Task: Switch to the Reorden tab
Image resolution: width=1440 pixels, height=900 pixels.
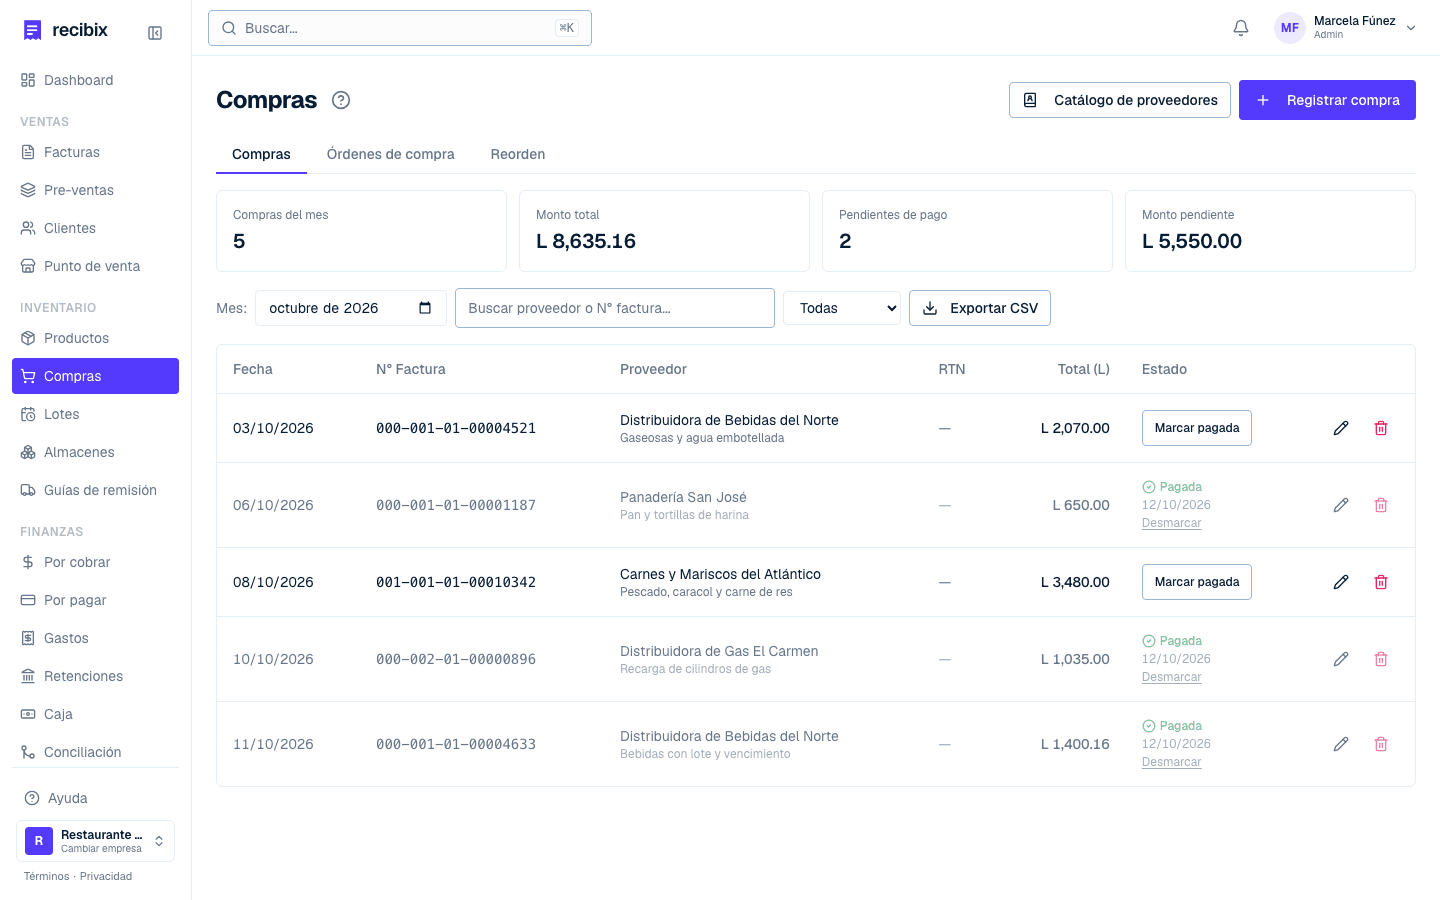Action: (518, 154)
